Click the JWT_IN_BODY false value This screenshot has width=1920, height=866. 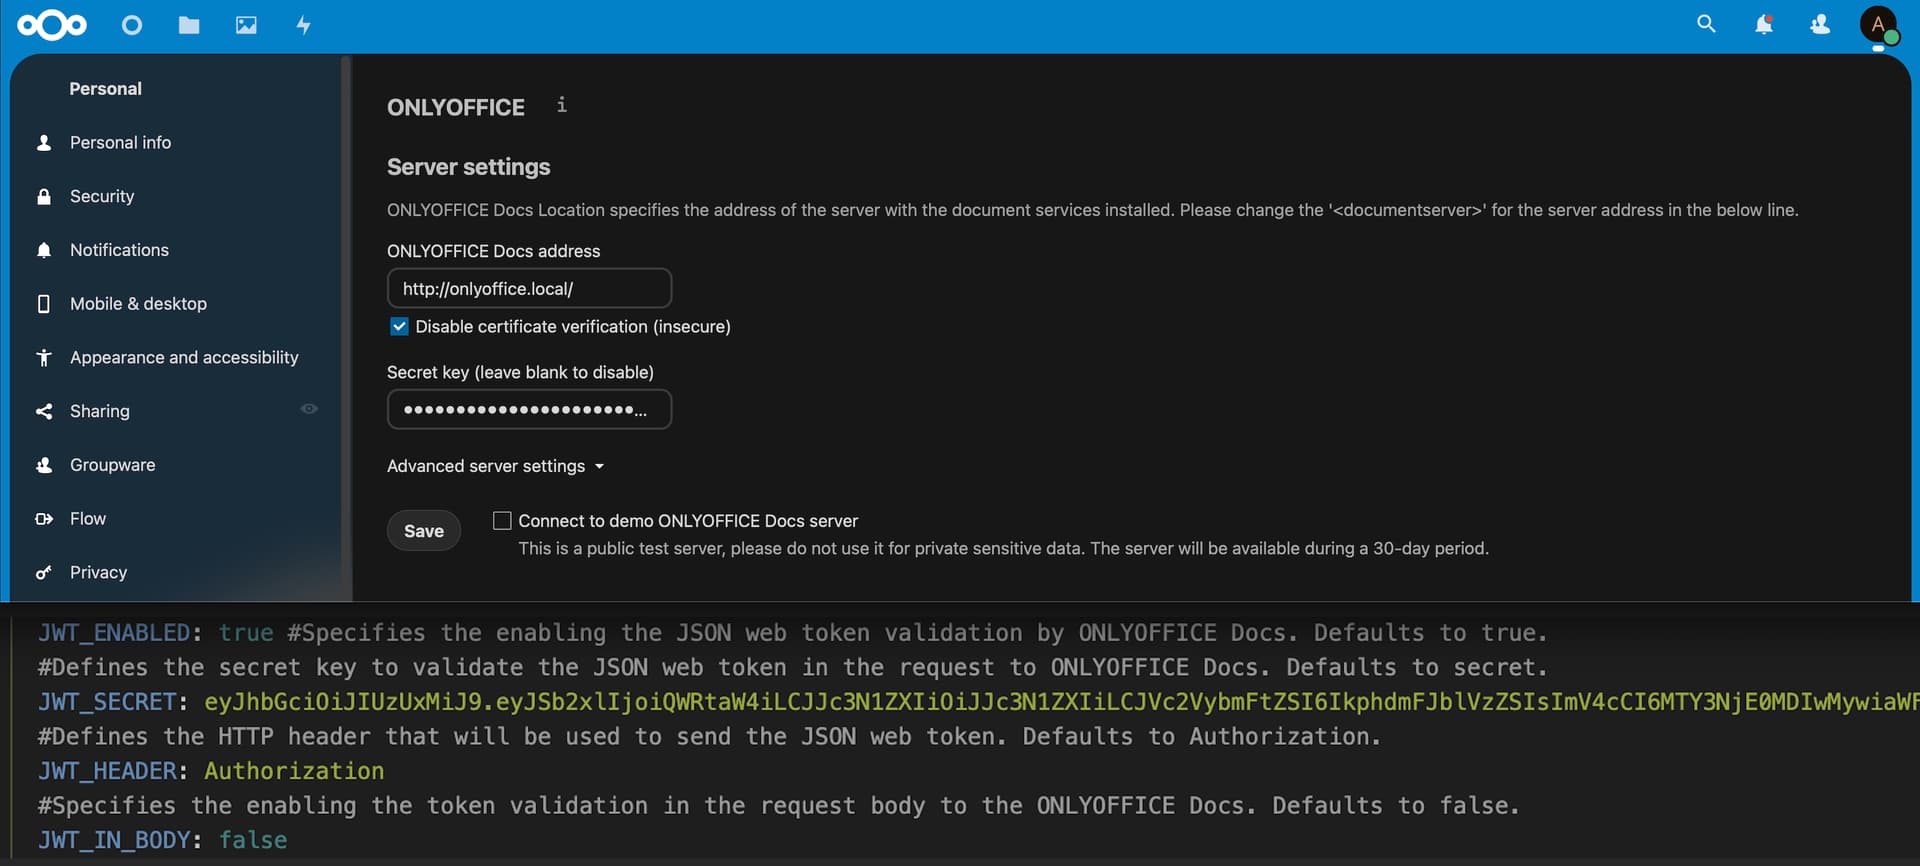(253, 840)
